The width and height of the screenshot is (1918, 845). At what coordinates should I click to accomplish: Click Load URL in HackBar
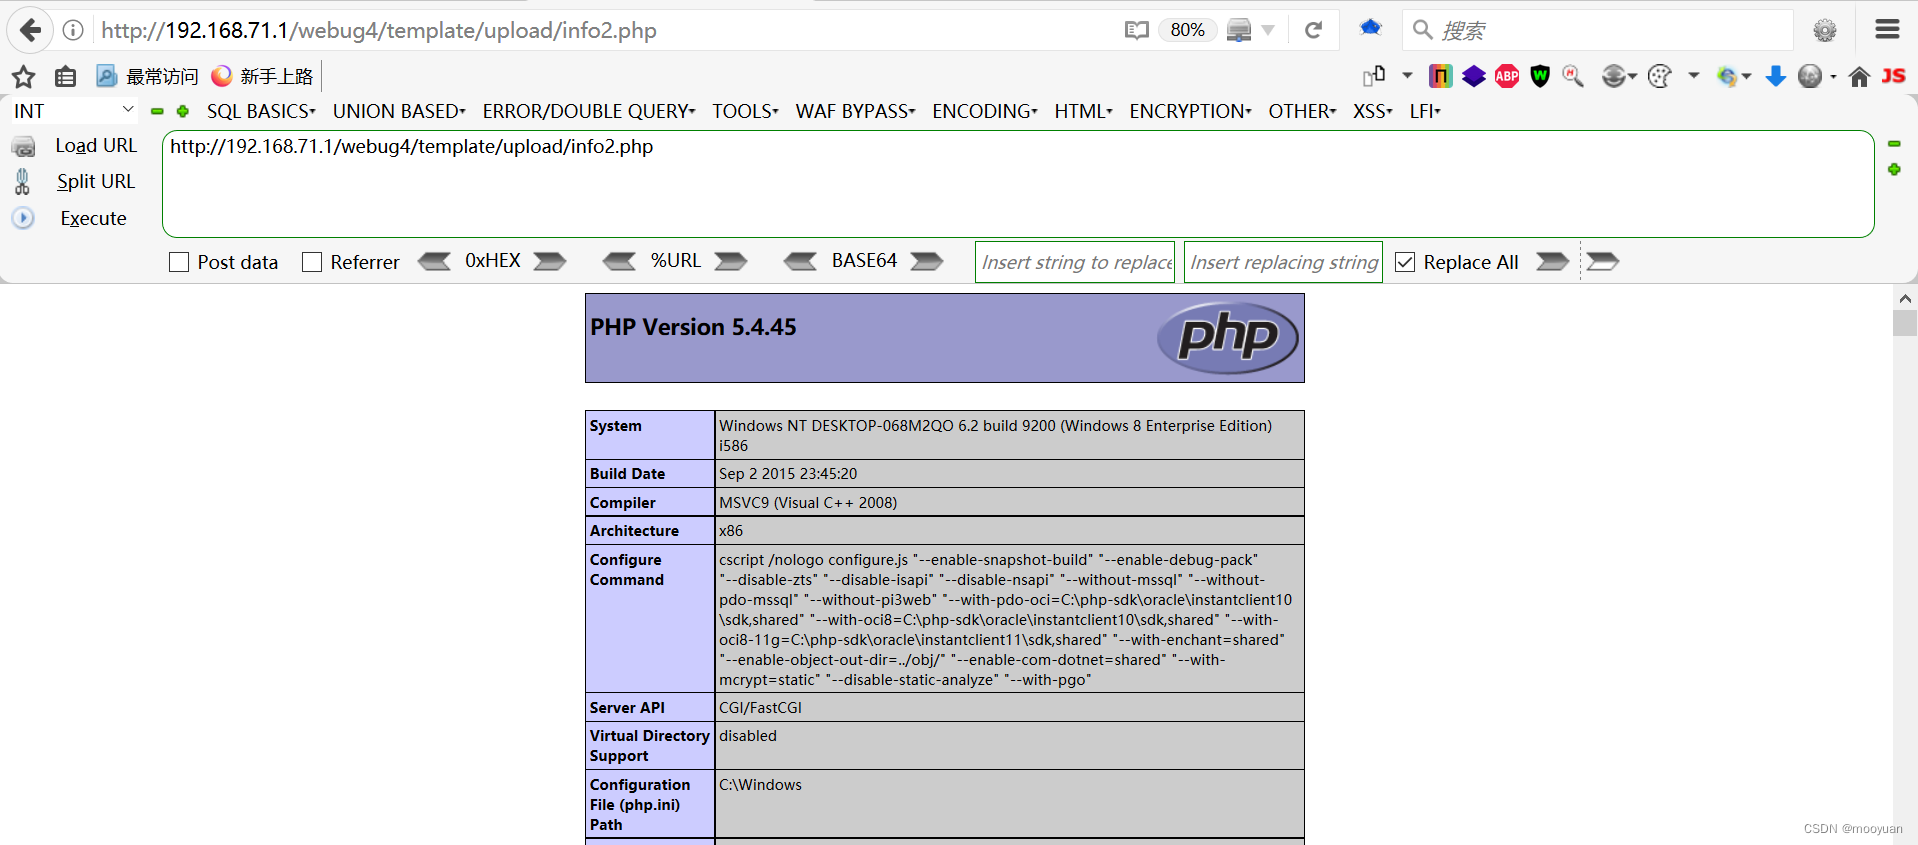pyautogui.click(x=96, y=146)
